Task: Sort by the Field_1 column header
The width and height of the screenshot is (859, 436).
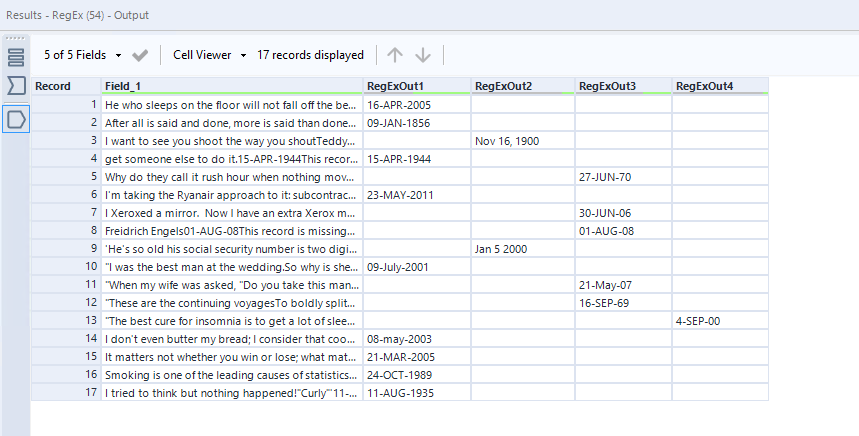Action: (231, 86)
